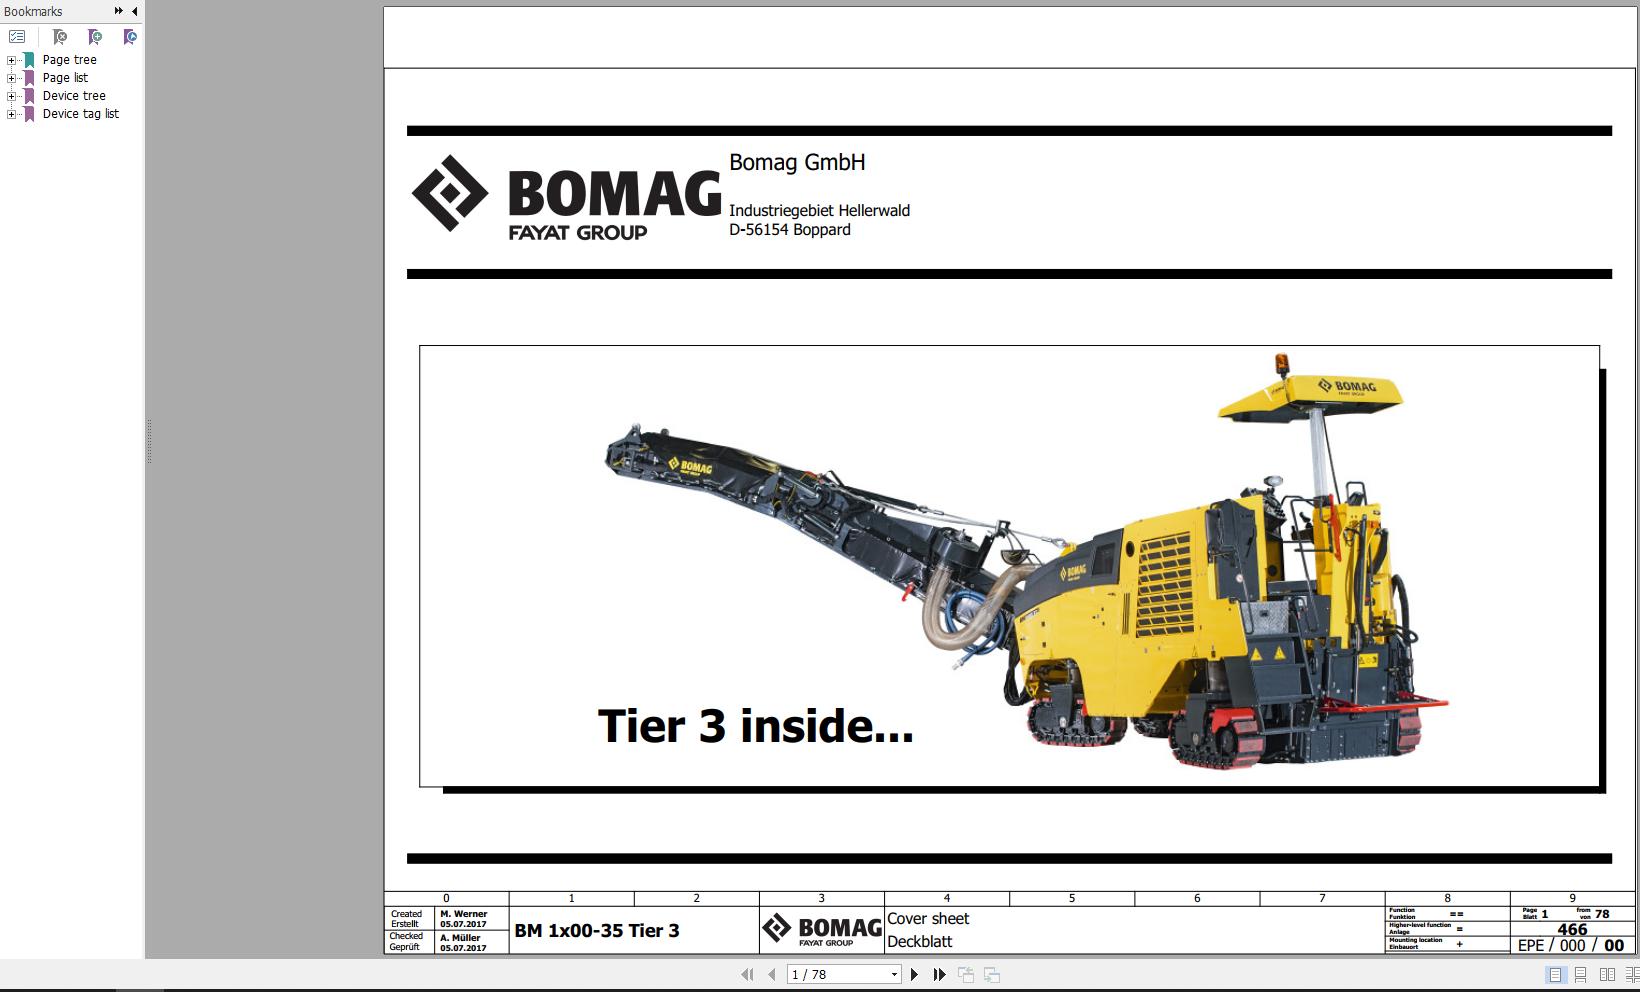1640x992 pixels.
Task: Click the expand current bookmark icon
Action: (x=130, y=37)
